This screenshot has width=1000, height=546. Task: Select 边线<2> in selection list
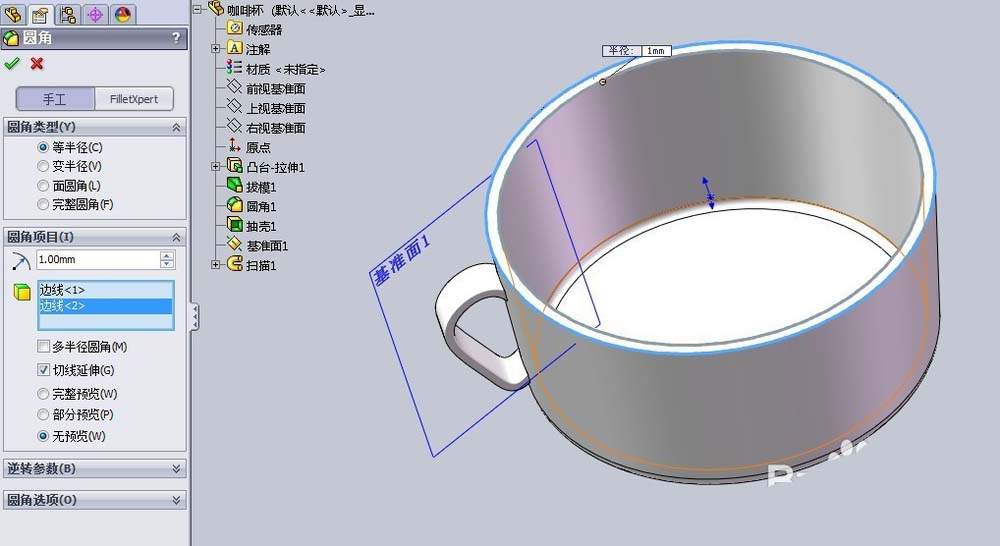click(105, 306)
